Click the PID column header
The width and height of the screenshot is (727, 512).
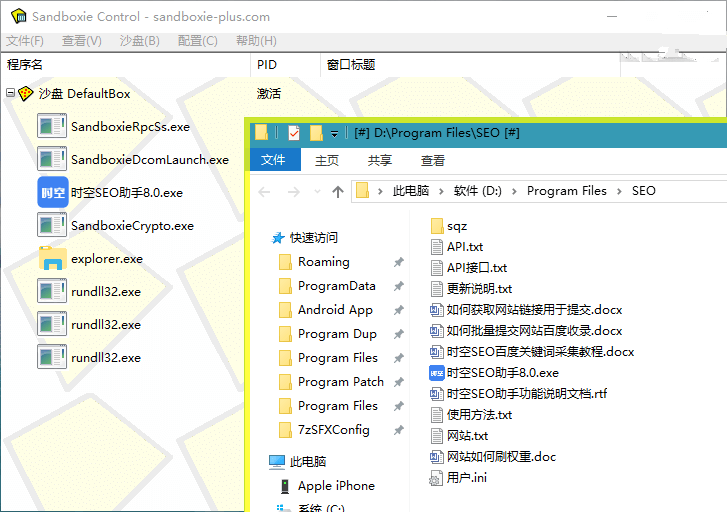tap(266, 65)
